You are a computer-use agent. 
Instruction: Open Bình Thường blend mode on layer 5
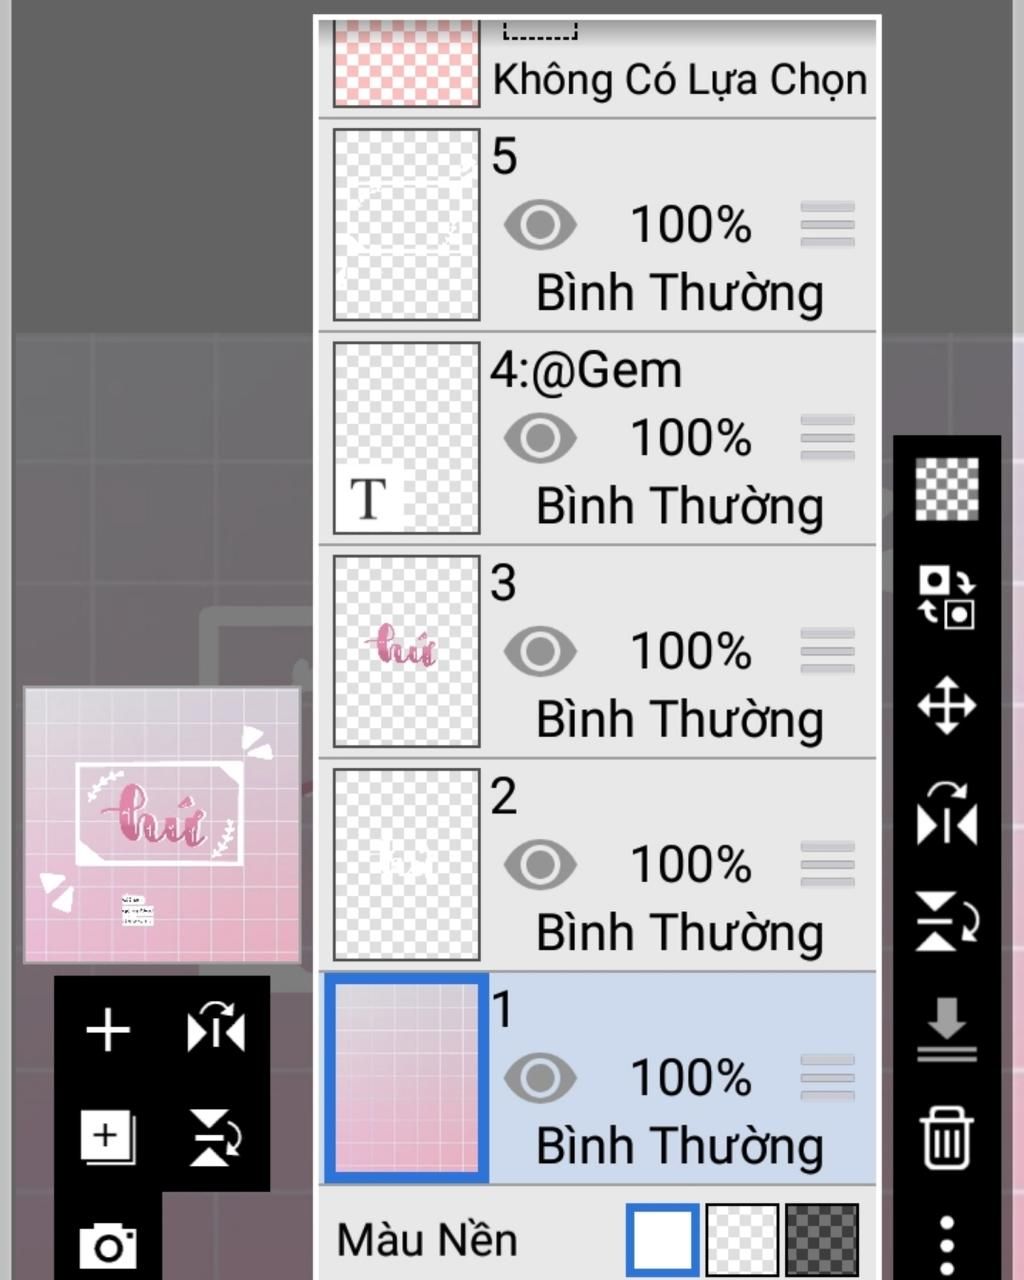680,293
